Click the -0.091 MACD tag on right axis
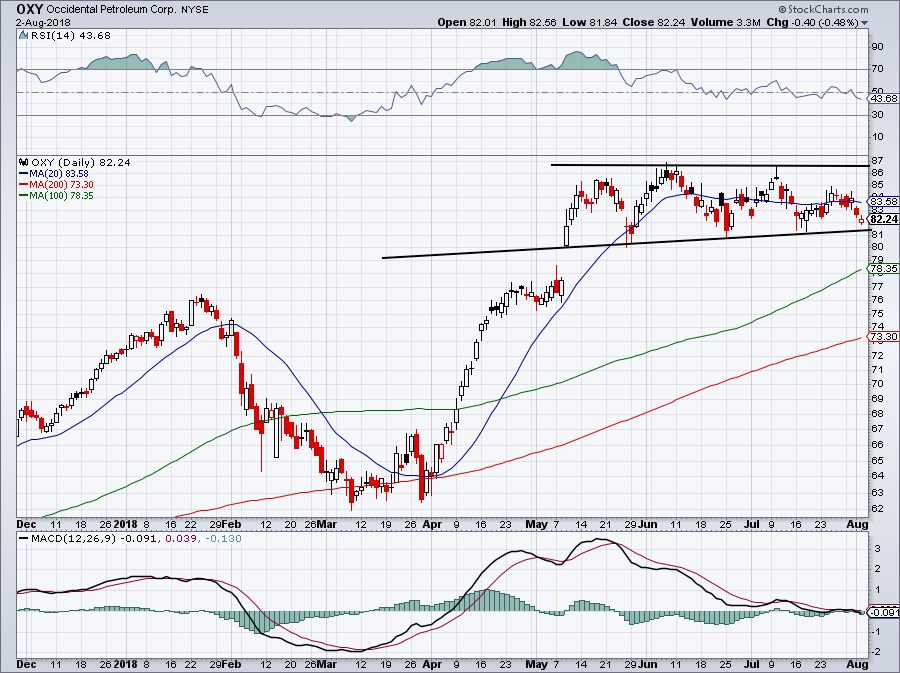 coord(883,612)
